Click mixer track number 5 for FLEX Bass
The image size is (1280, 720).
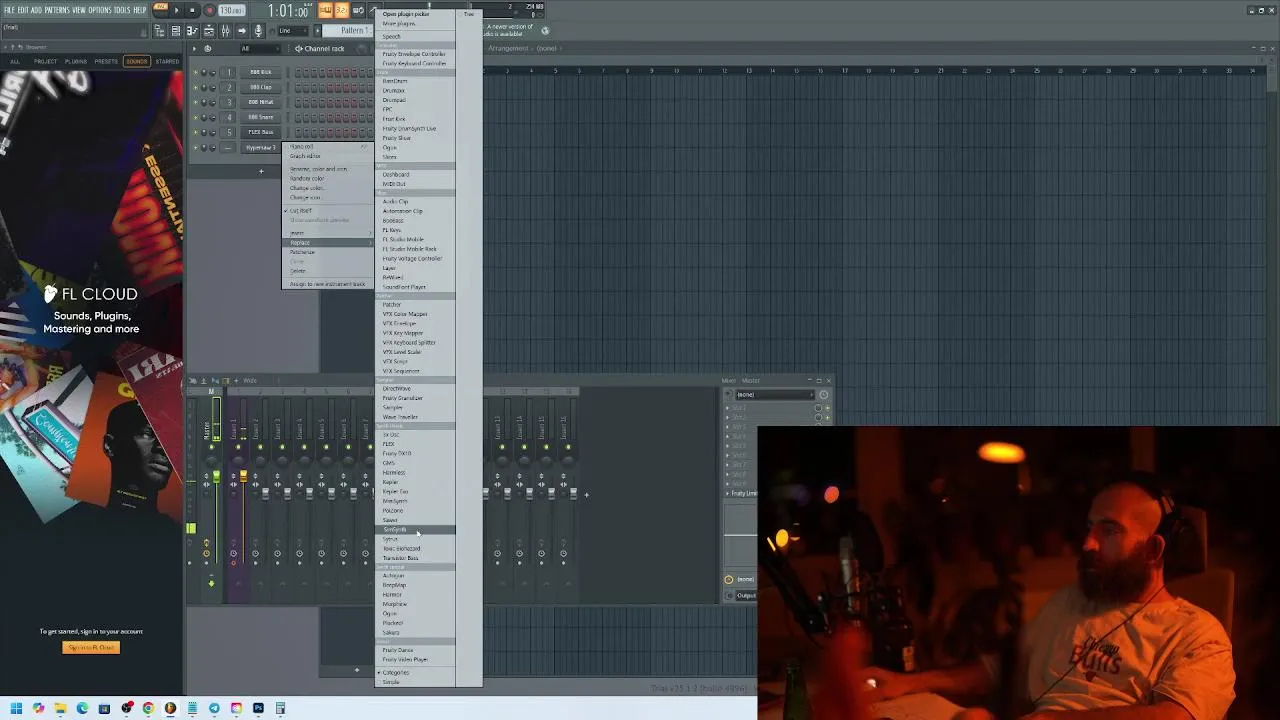[228, 132]
